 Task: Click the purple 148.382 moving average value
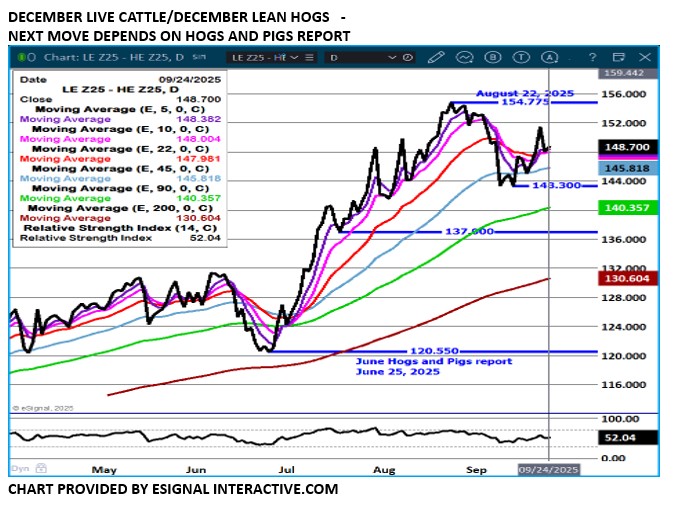pyautogui.click(x=199, y=119)
